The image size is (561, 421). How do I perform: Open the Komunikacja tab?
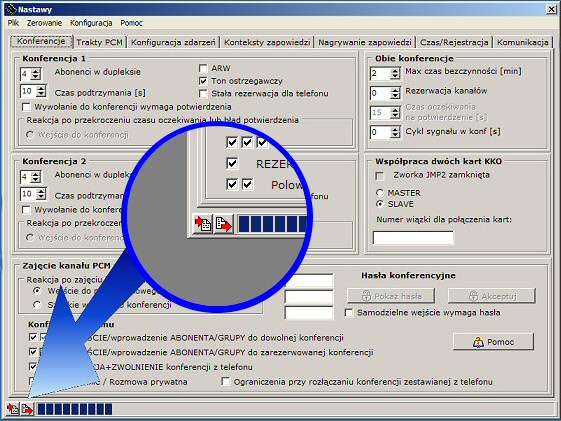pos(522,42)
